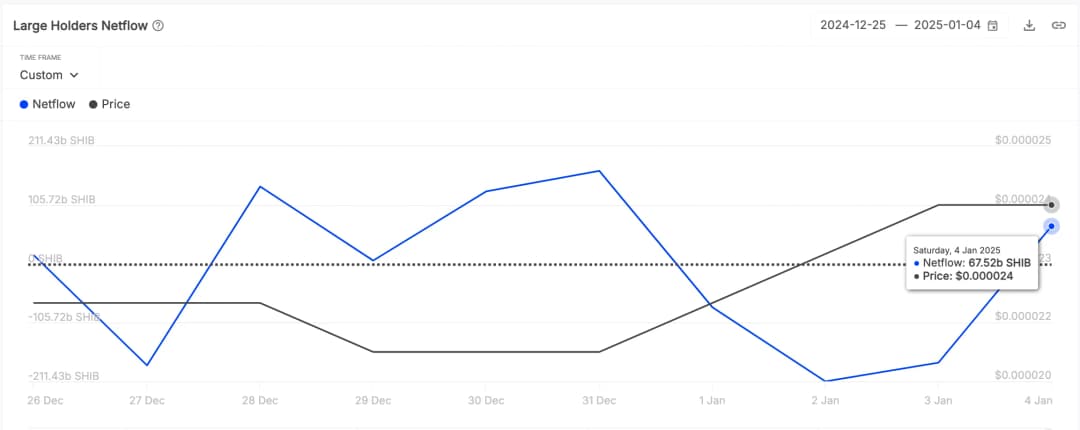Click the Netflow line peak at 31 Dec
The width and height of the screenshot is (1080, 430).
click(599, 171)
